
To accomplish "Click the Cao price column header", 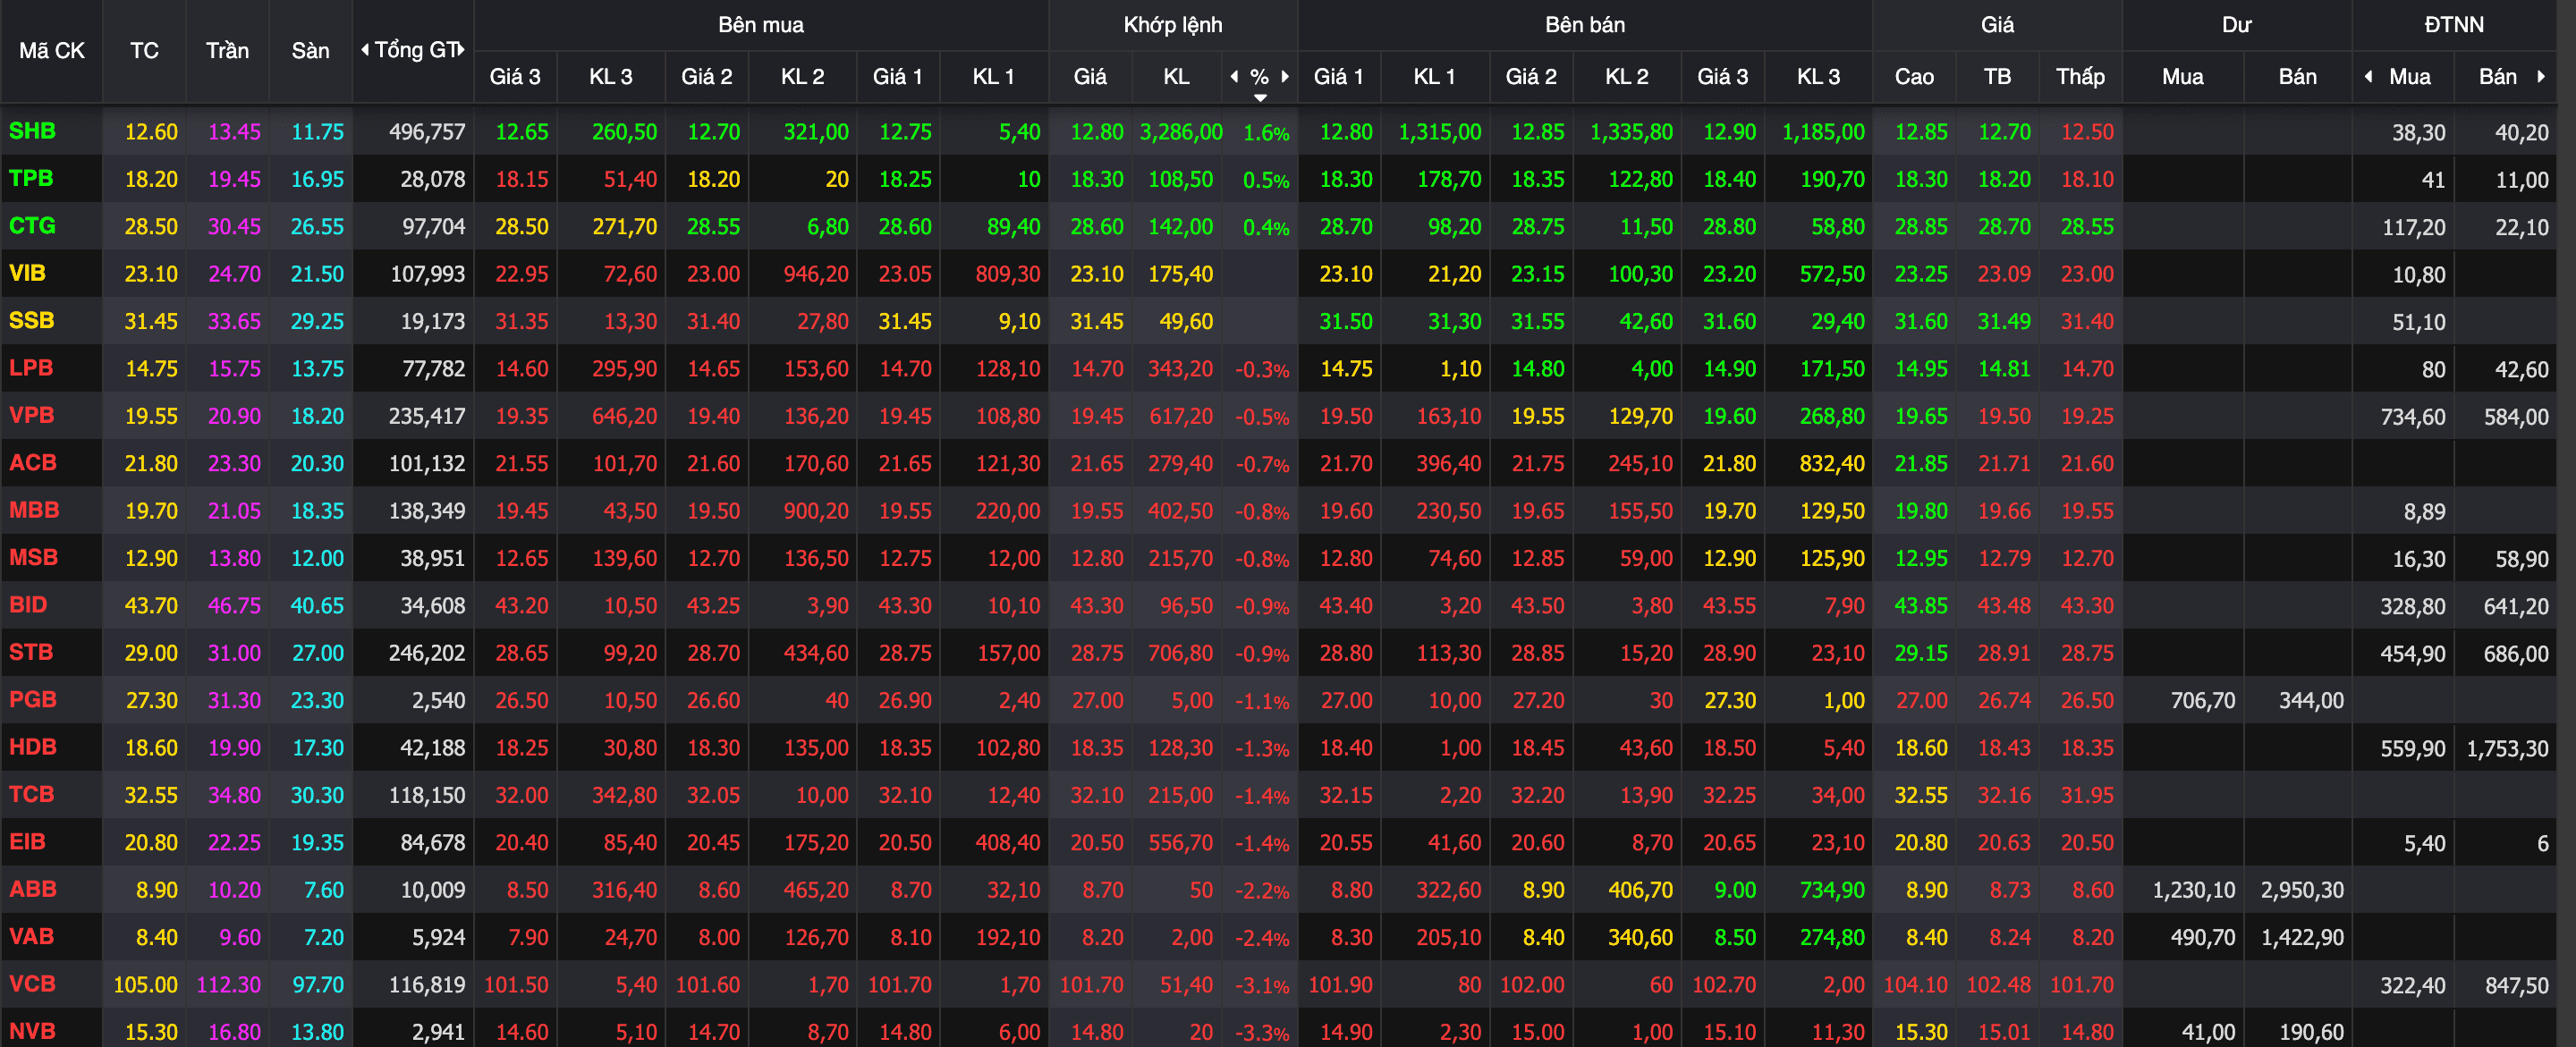I will pos(1914,77).
